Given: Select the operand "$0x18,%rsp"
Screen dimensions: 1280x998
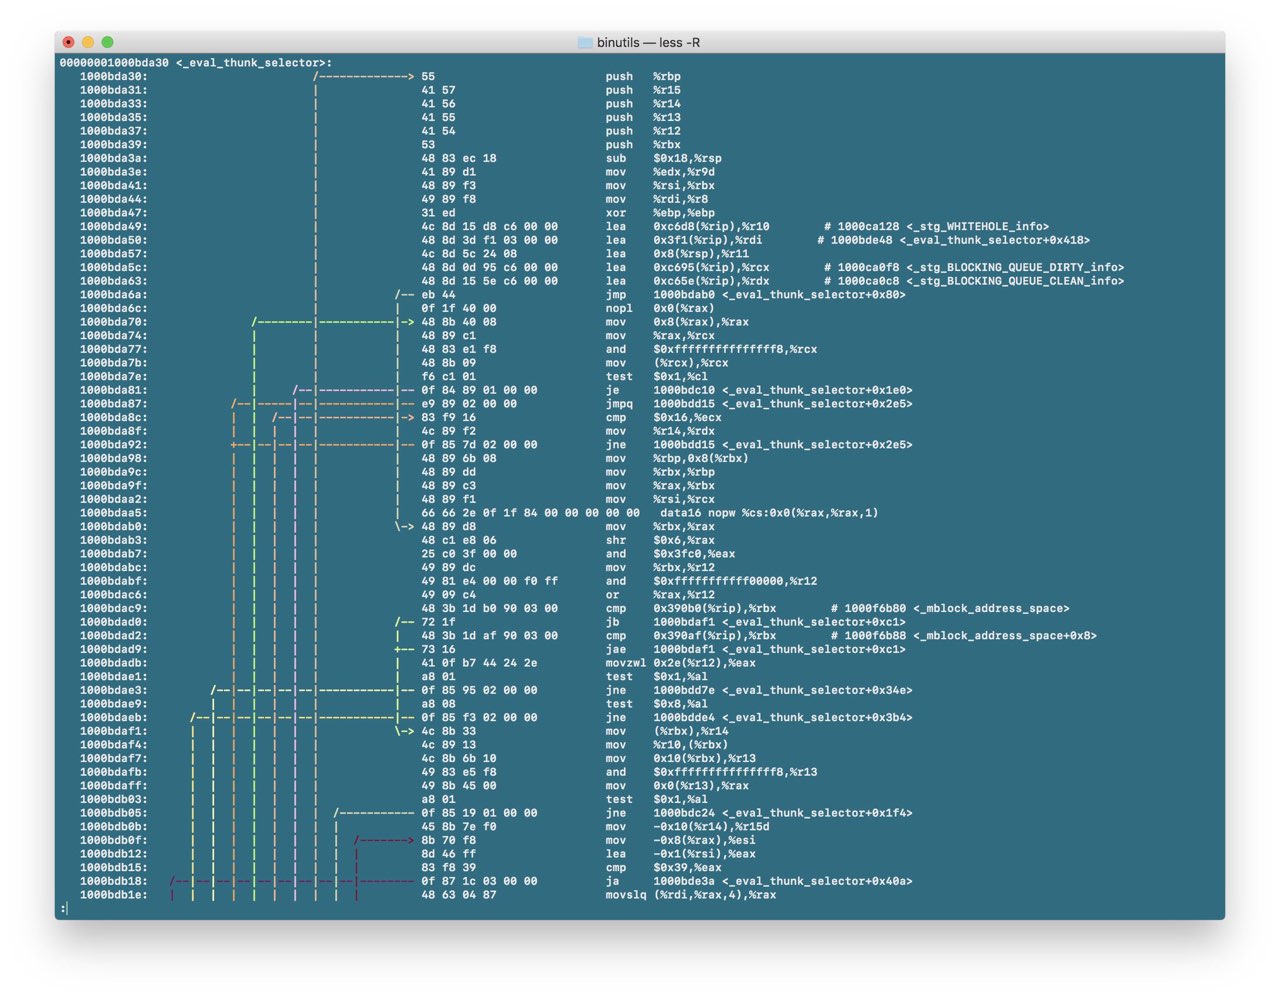Looking at the screenshot, I should (x=688, y=159).
